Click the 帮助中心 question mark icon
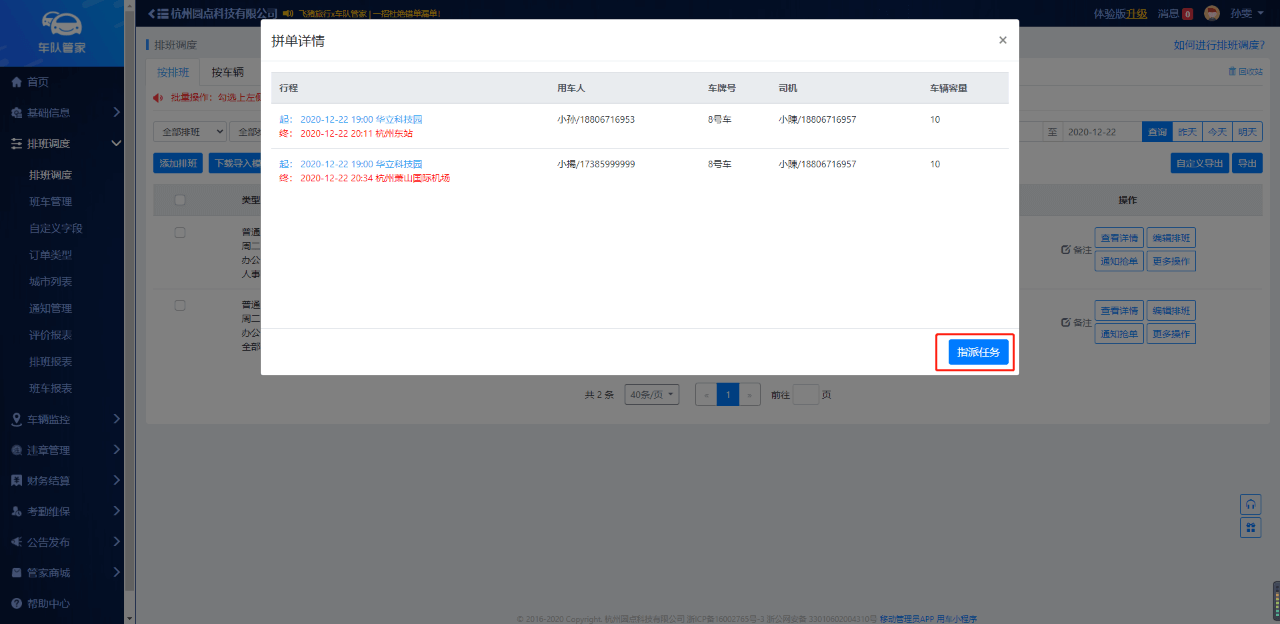Screen dimensions: 1280x624 [16, 604]
